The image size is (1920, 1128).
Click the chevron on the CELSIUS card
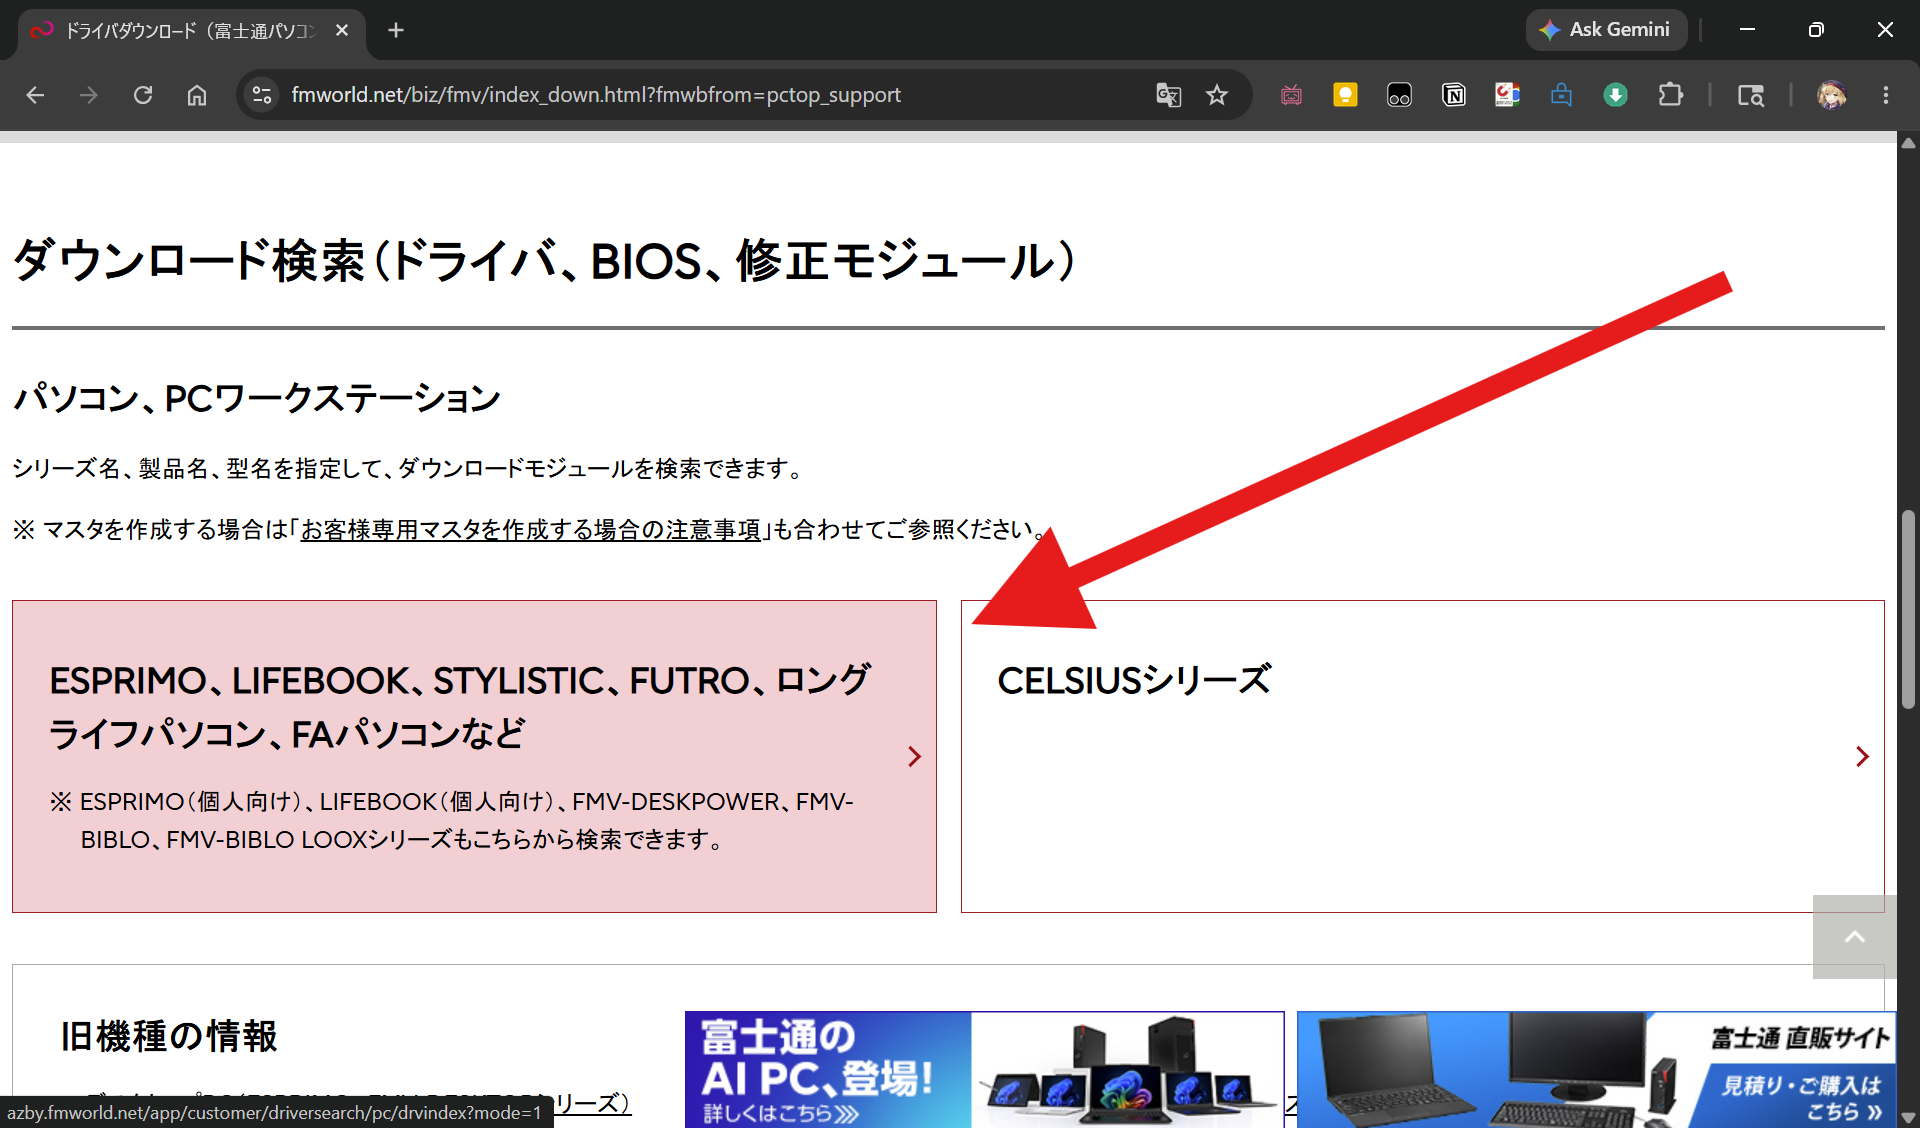(x=1862, y=757)
